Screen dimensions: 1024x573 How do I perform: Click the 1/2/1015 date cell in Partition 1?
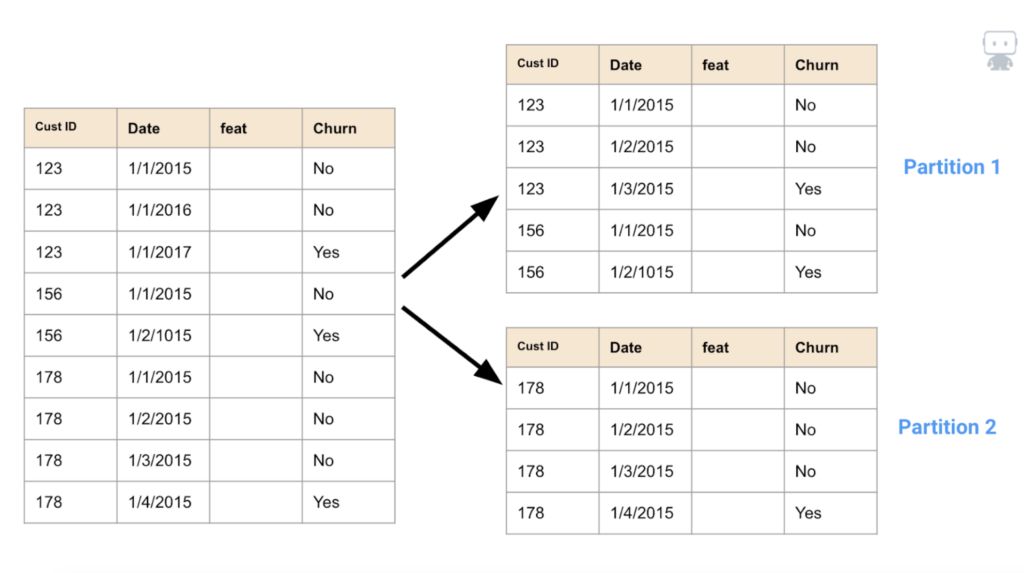click(x=645, y=272)
